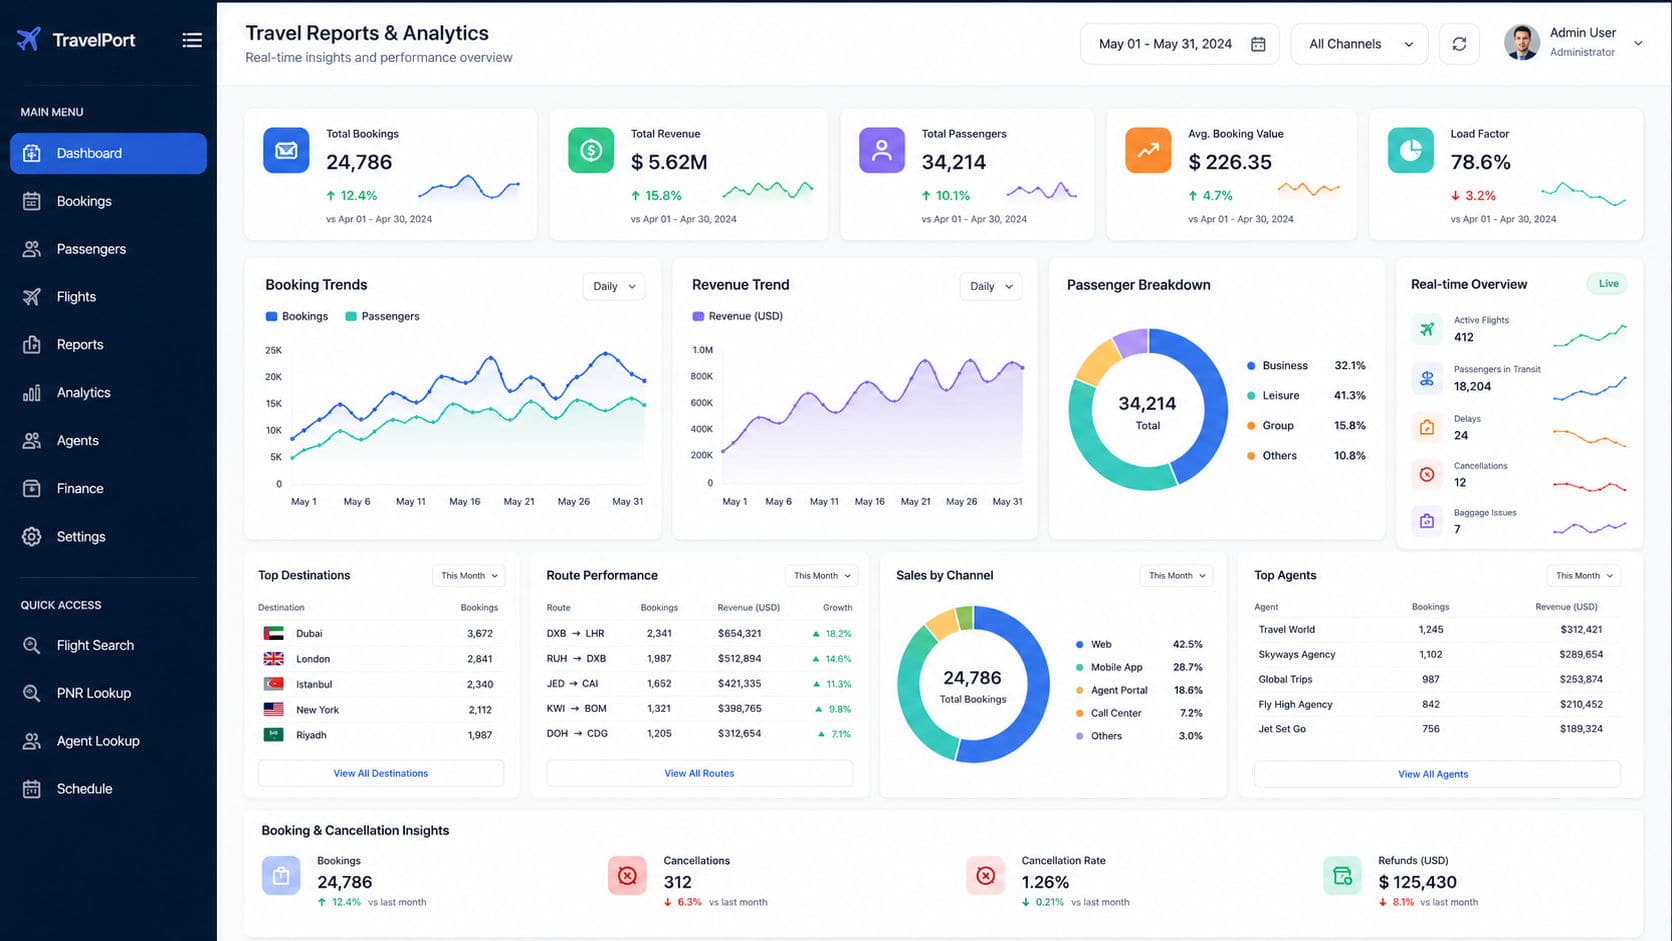Navigate to Analytics in the sidebar
The width and height of the screenshot is (1672, 941).
click(x=108, y=393)
